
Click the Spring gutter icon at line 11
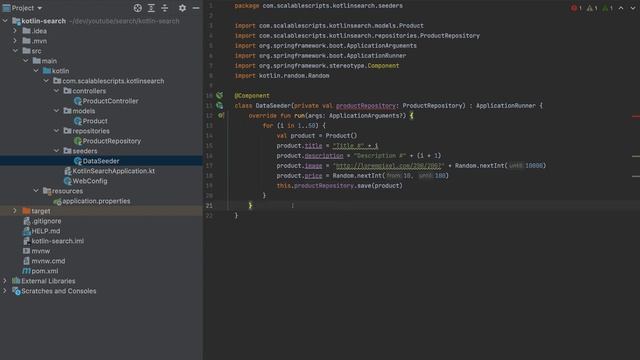pyautogui.click(x=220, y=106)
